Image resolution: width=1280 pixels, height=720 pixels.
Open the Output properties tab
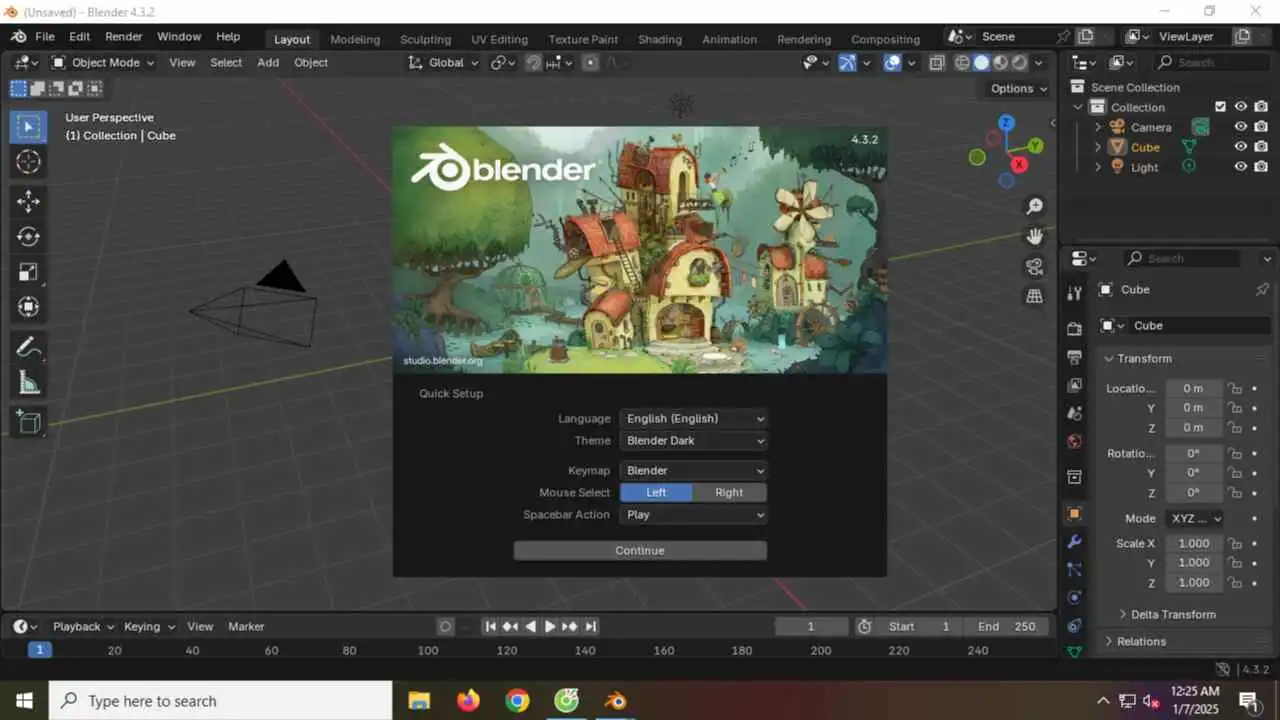click(1074, 357)
